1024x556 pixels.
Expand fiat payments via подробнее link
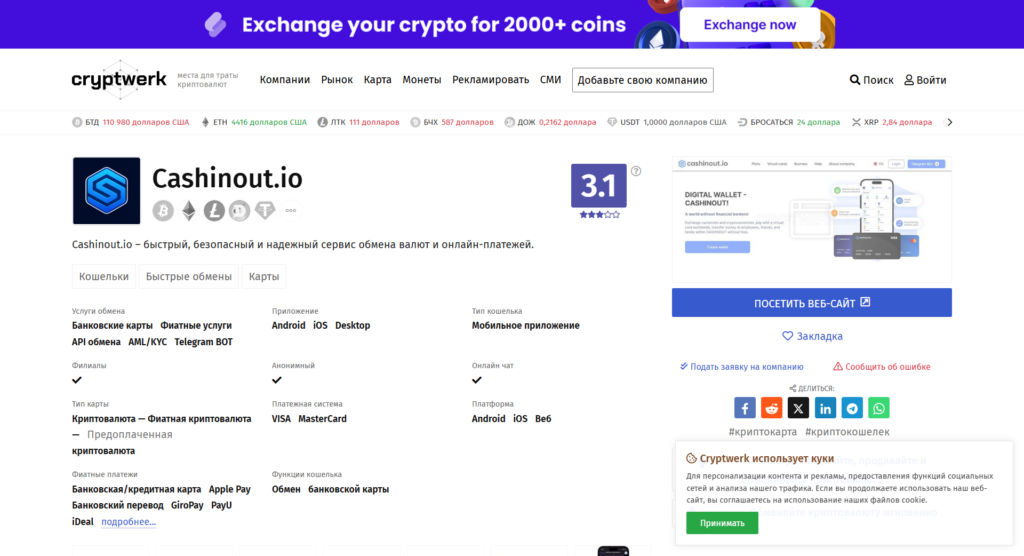[x=129, y=521]
